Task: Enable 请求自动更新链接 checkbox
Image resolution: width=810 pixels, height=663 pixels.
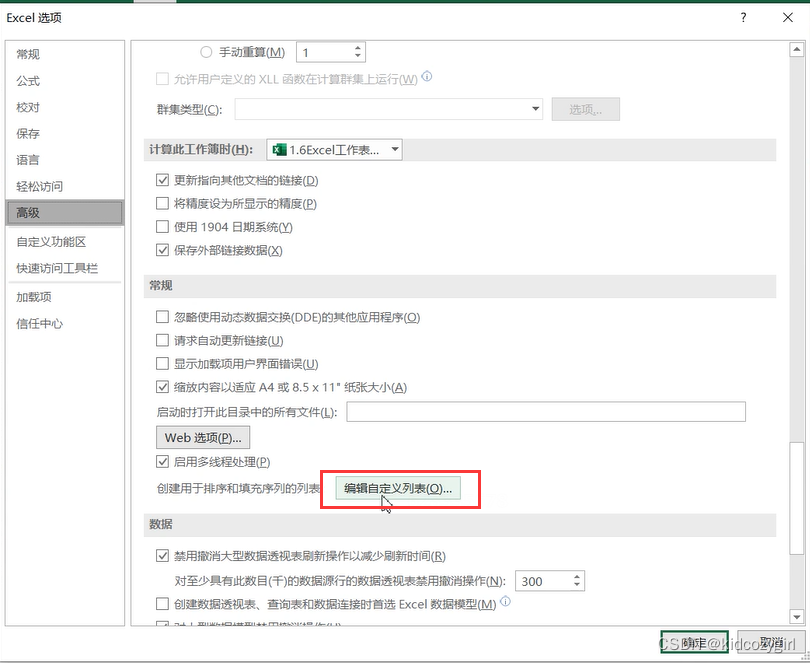Action: pos(162,340)
